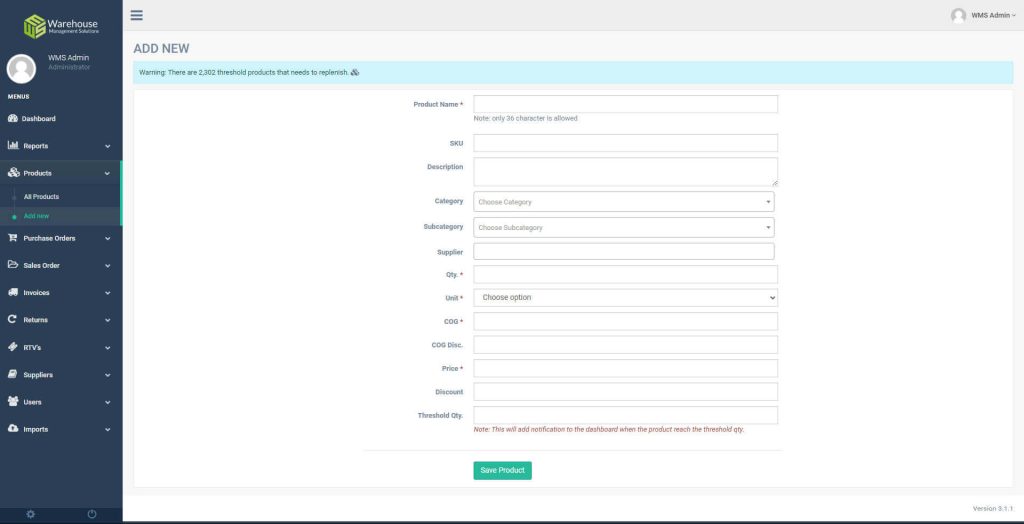Click the Invoices truck icon
Viewport: 1024px width, 524px height.
pyautogui.click(x=13, y=293)
